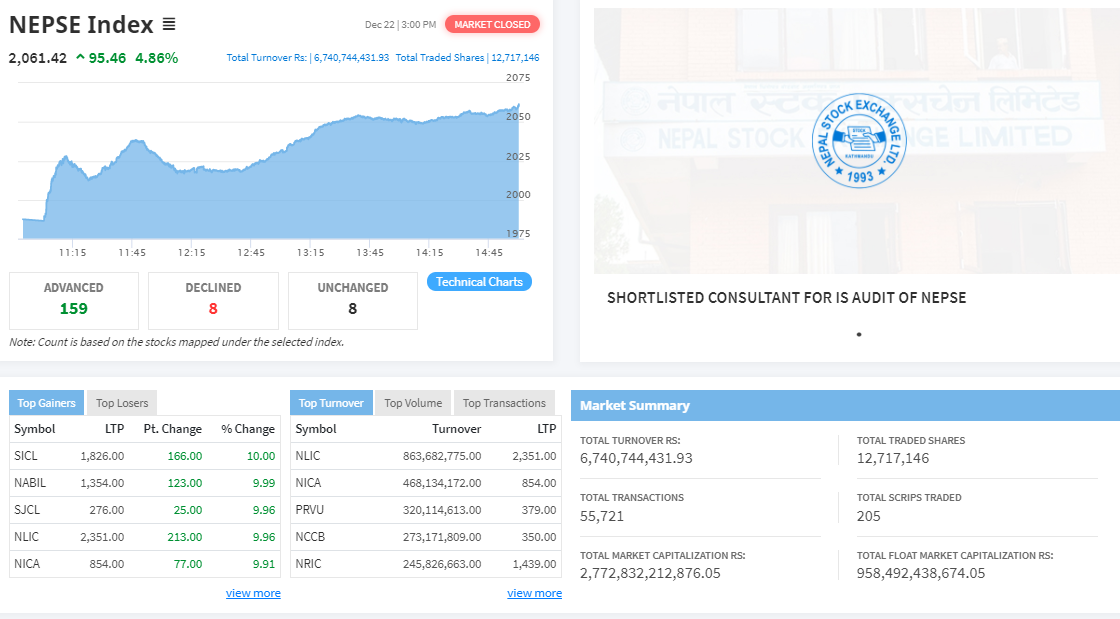Select NLIC in the Top Turnover table
Screen dimensions: 1120x619
[308, 456]
